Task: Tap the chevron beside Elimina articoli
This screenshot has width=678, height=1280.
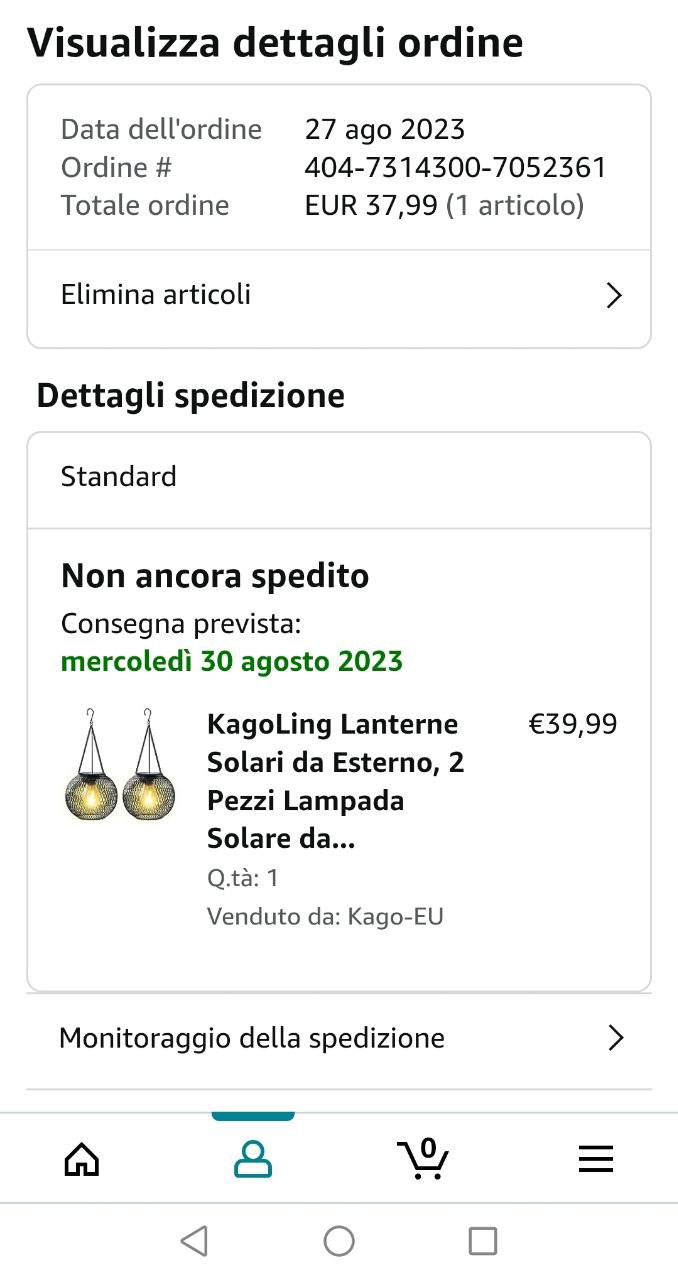Action: click(x=615, y=295)
